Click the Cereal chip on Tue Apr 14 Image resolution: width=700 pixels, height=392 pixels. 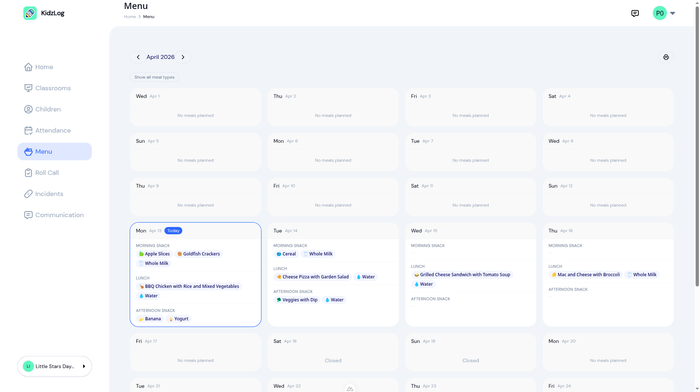[x=286, y=254]
